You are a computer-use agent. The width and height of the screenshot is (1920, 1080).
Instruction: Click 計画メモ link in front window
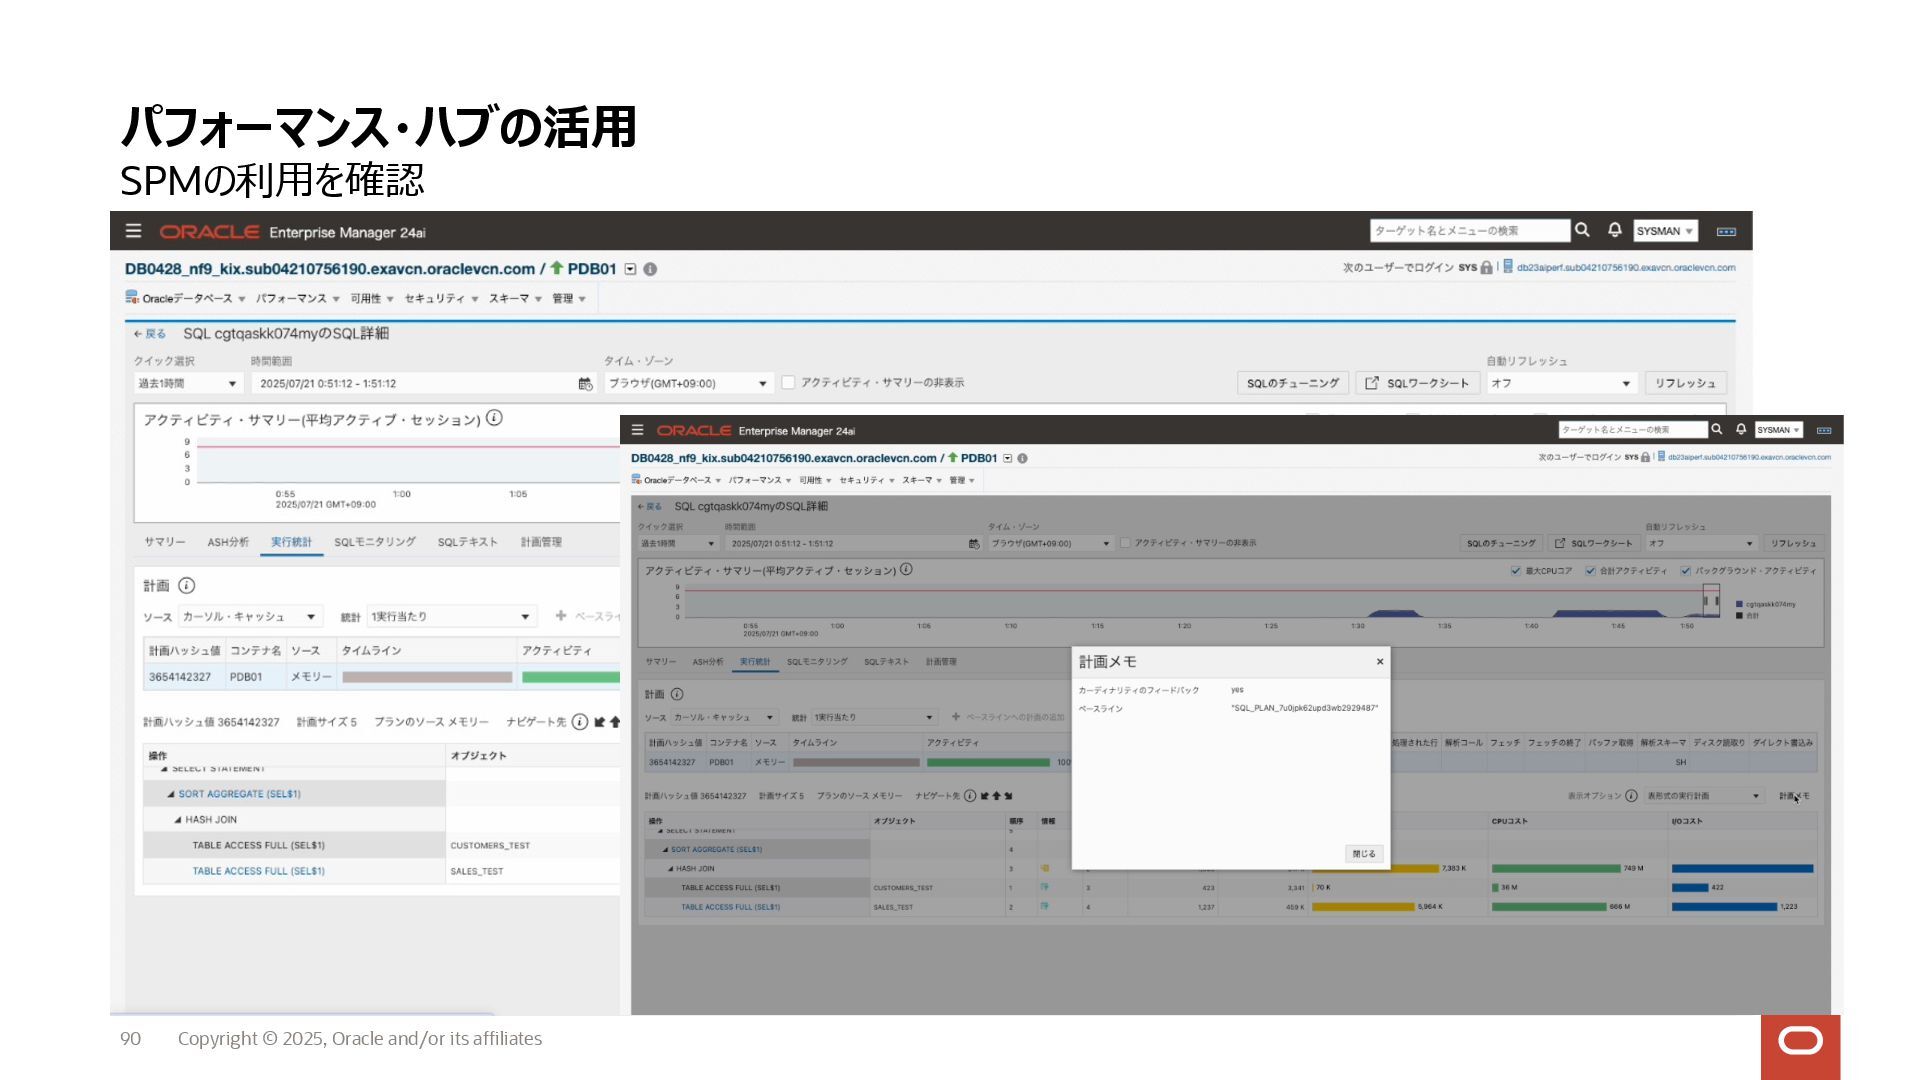click(x=1794, y=796)
